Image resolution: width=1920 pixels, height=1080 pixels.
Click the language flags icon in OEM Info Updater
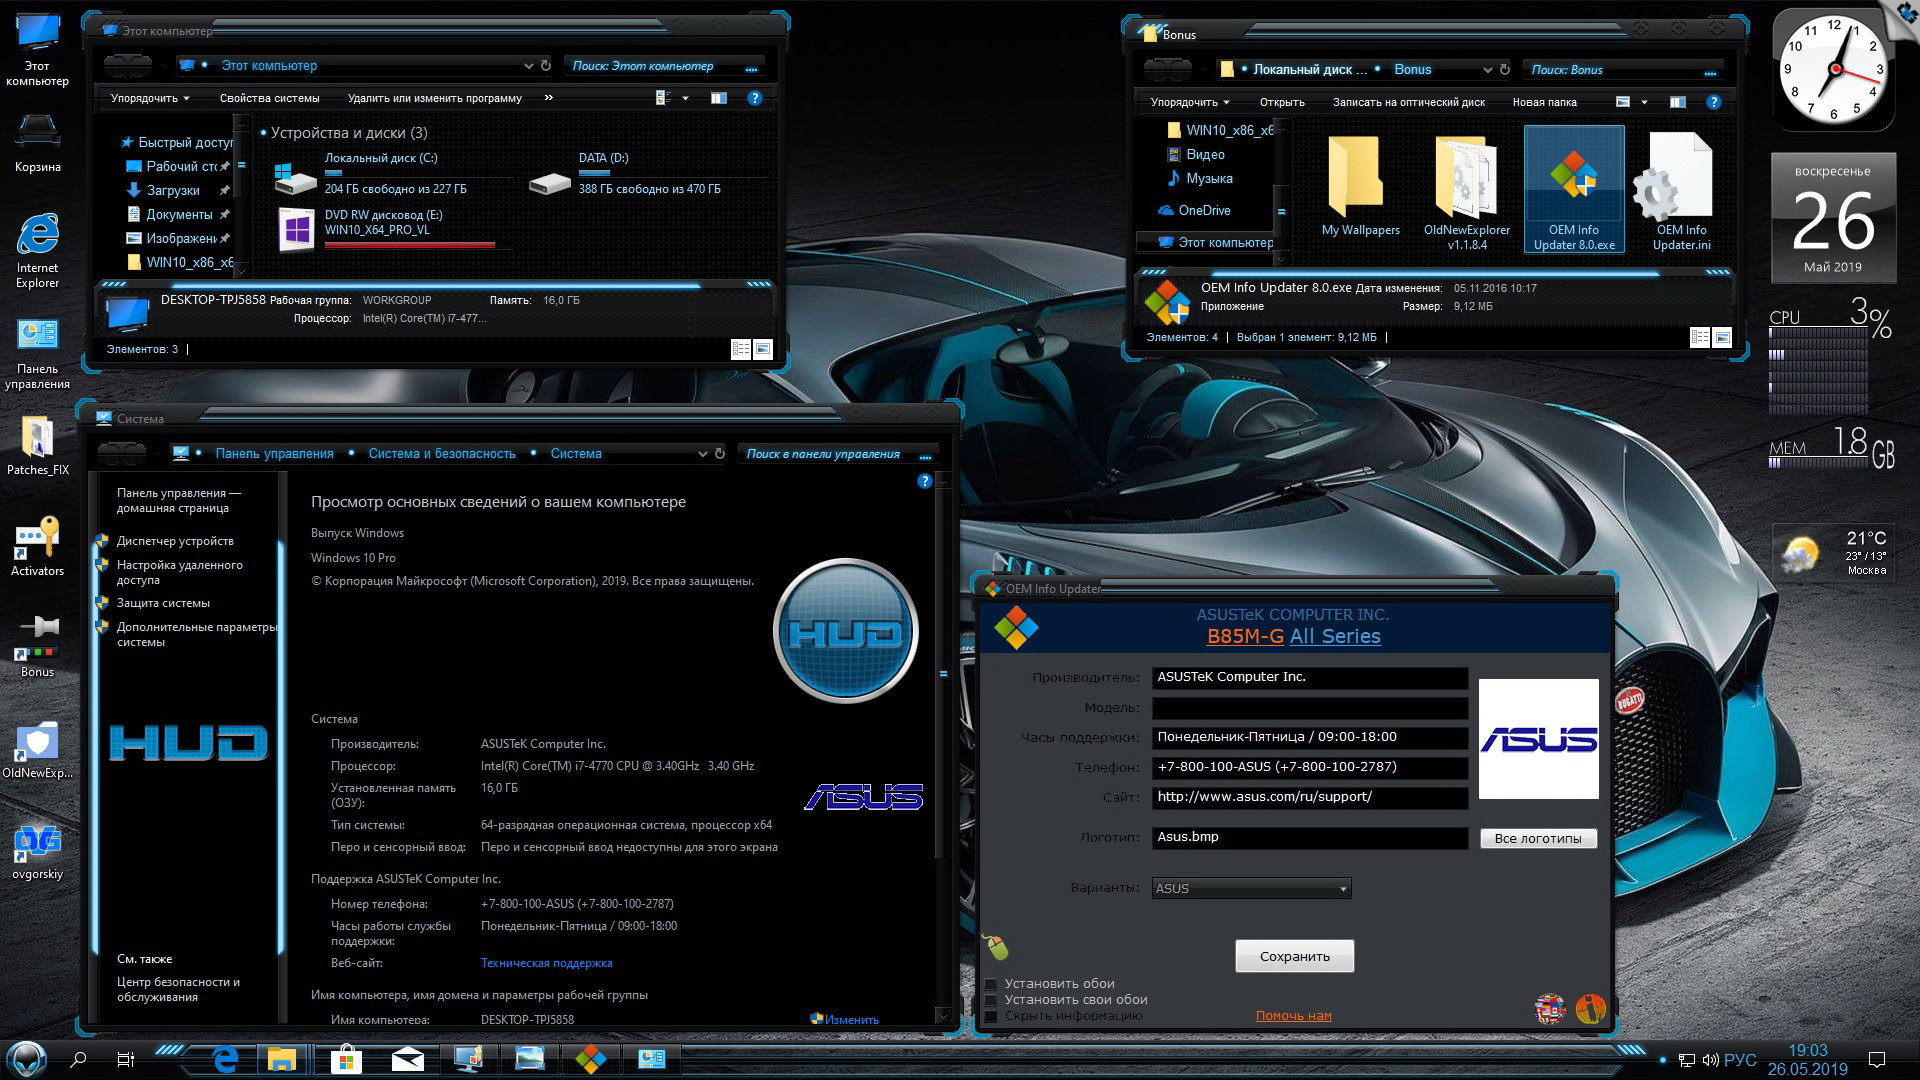click(x=1550, y=1009)
